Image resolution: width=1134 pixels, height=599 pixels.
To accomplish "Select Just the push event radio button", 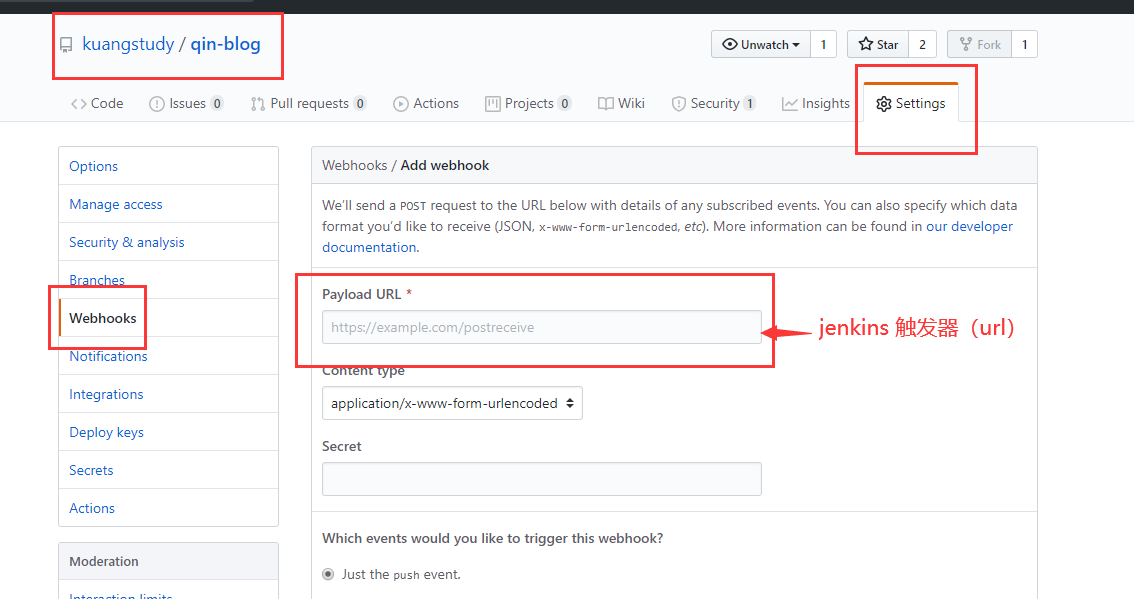I will pos(328,574).
